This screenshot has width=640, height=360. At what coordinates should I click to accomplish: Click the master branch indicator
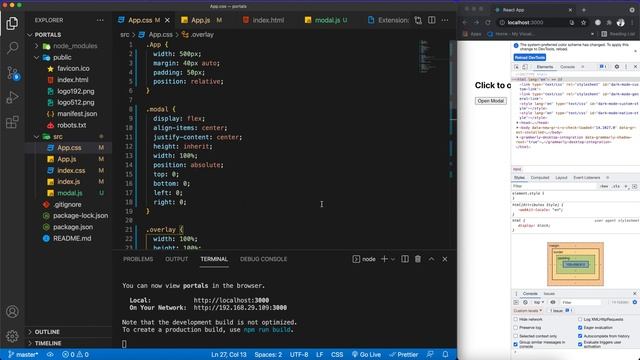23,354
